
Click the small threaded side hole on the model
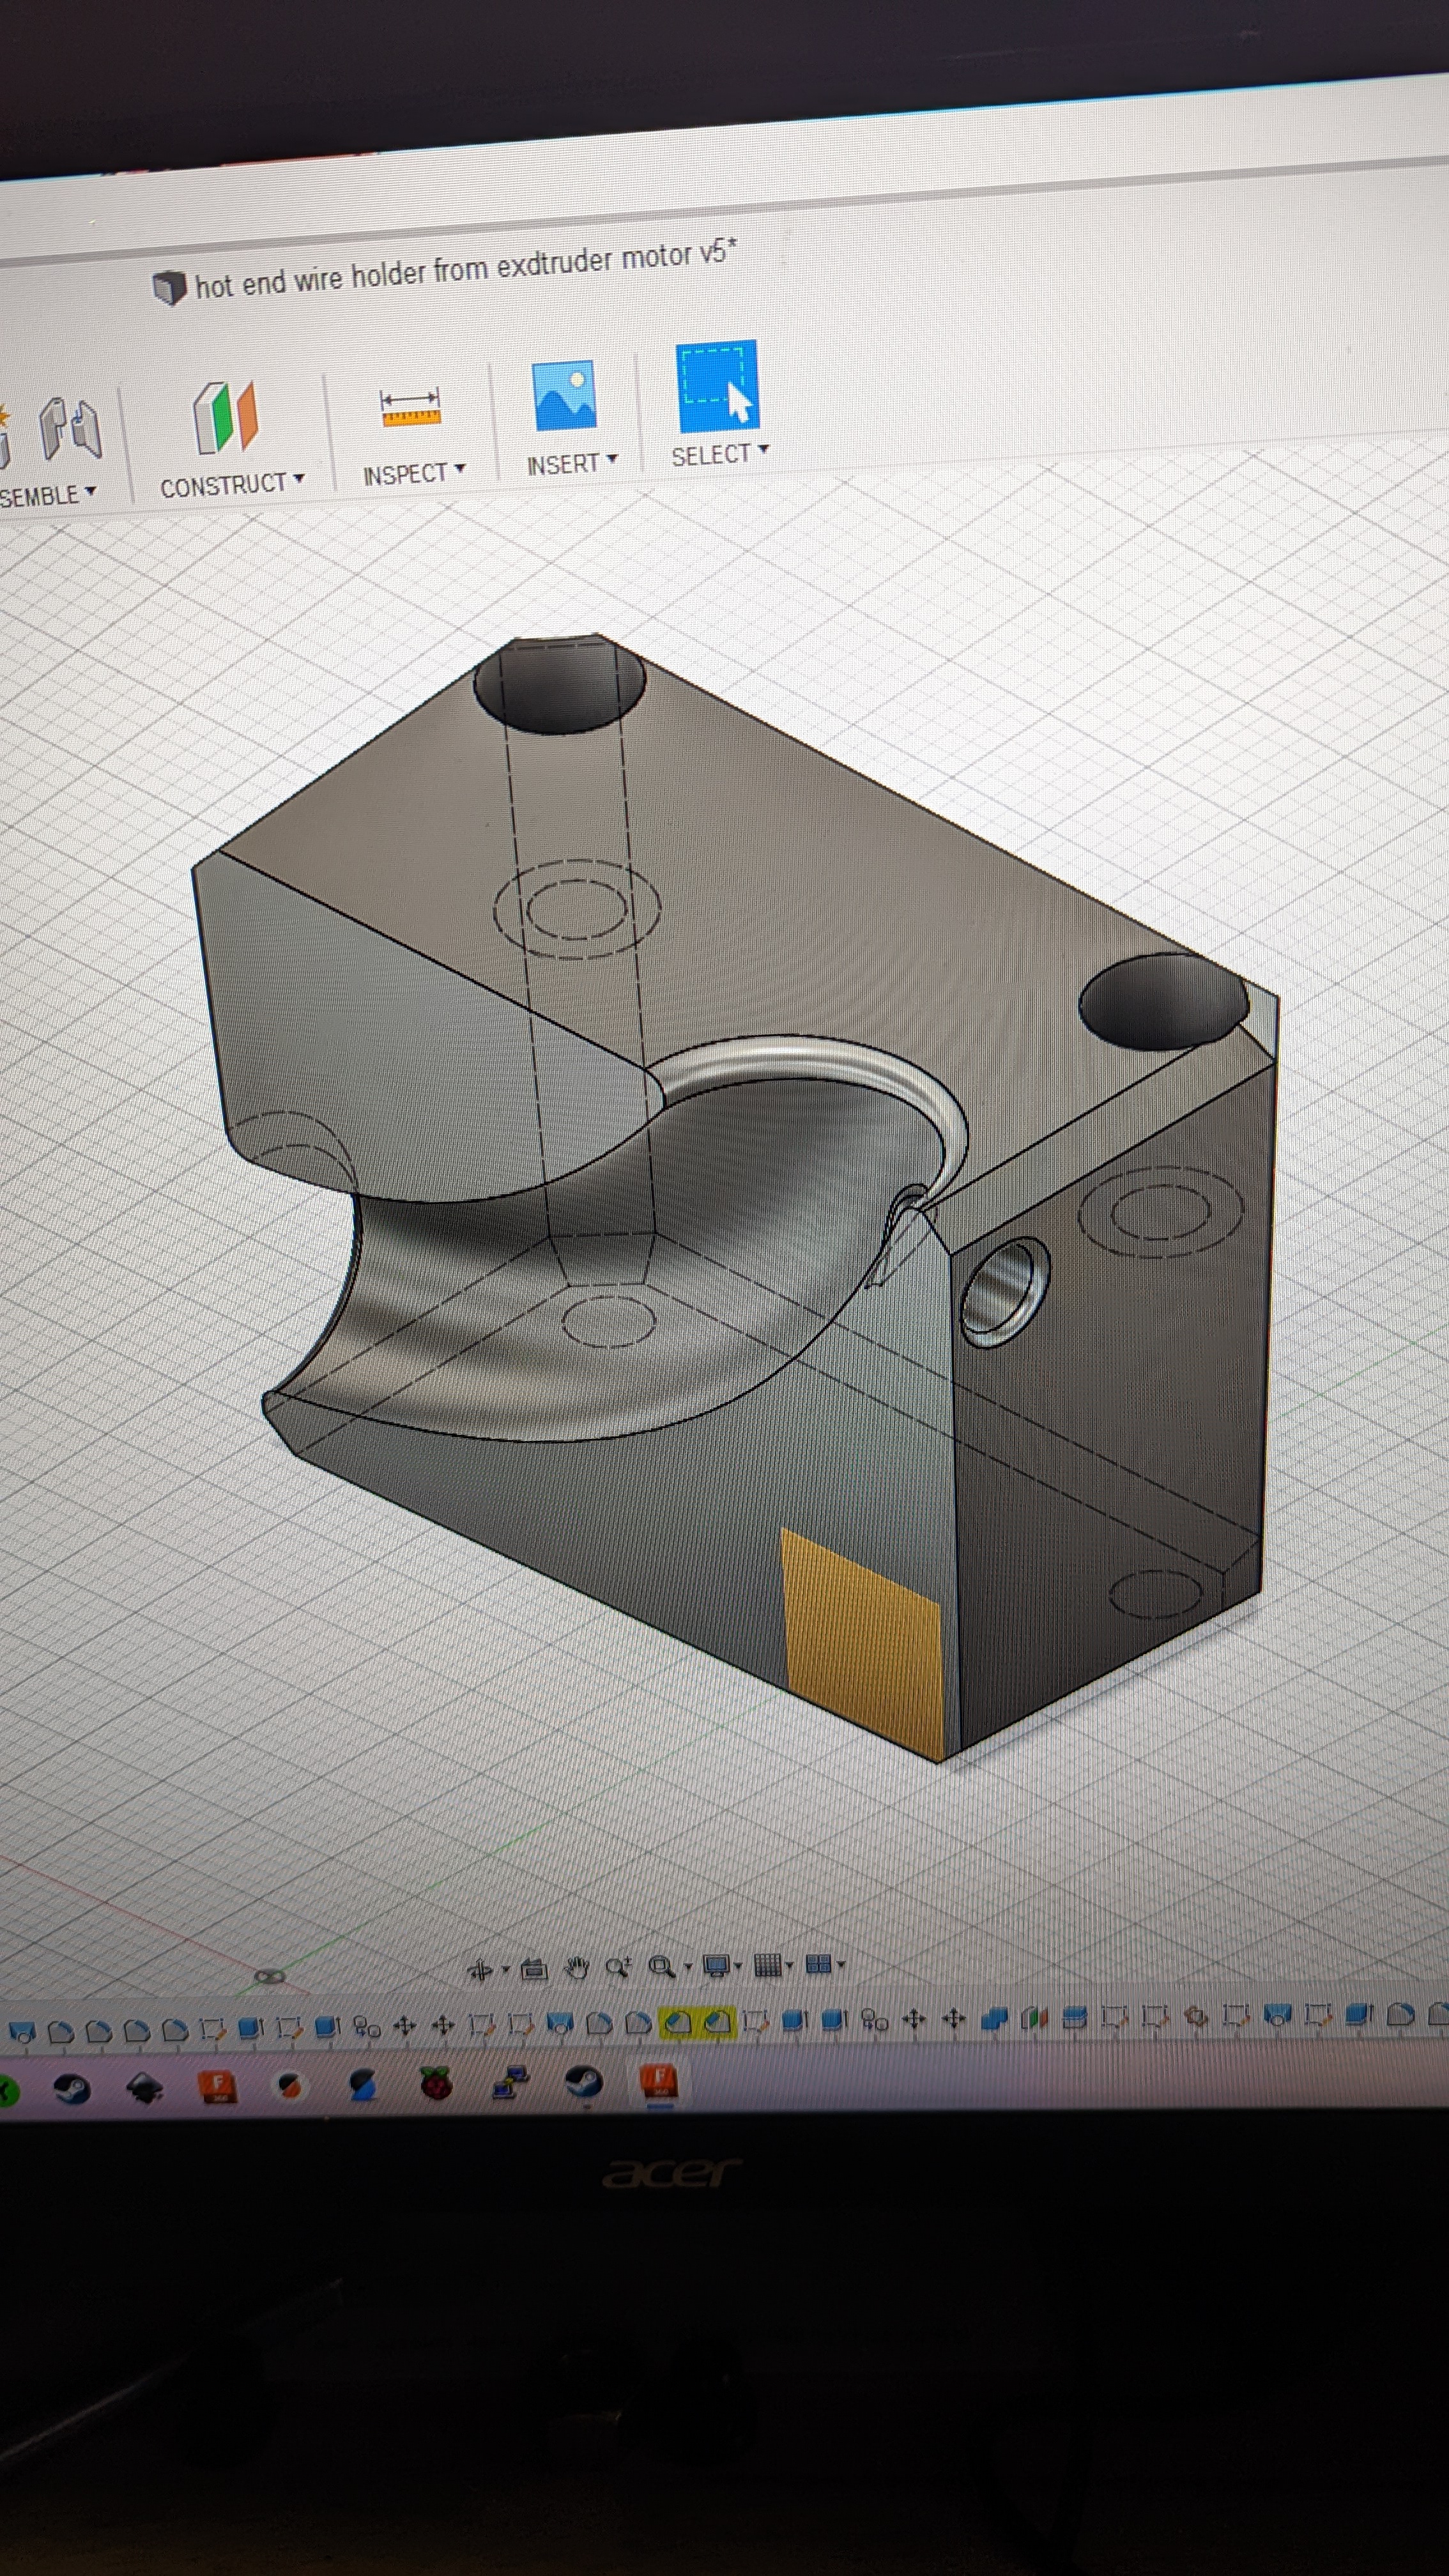click(x=1005, y=1292)
